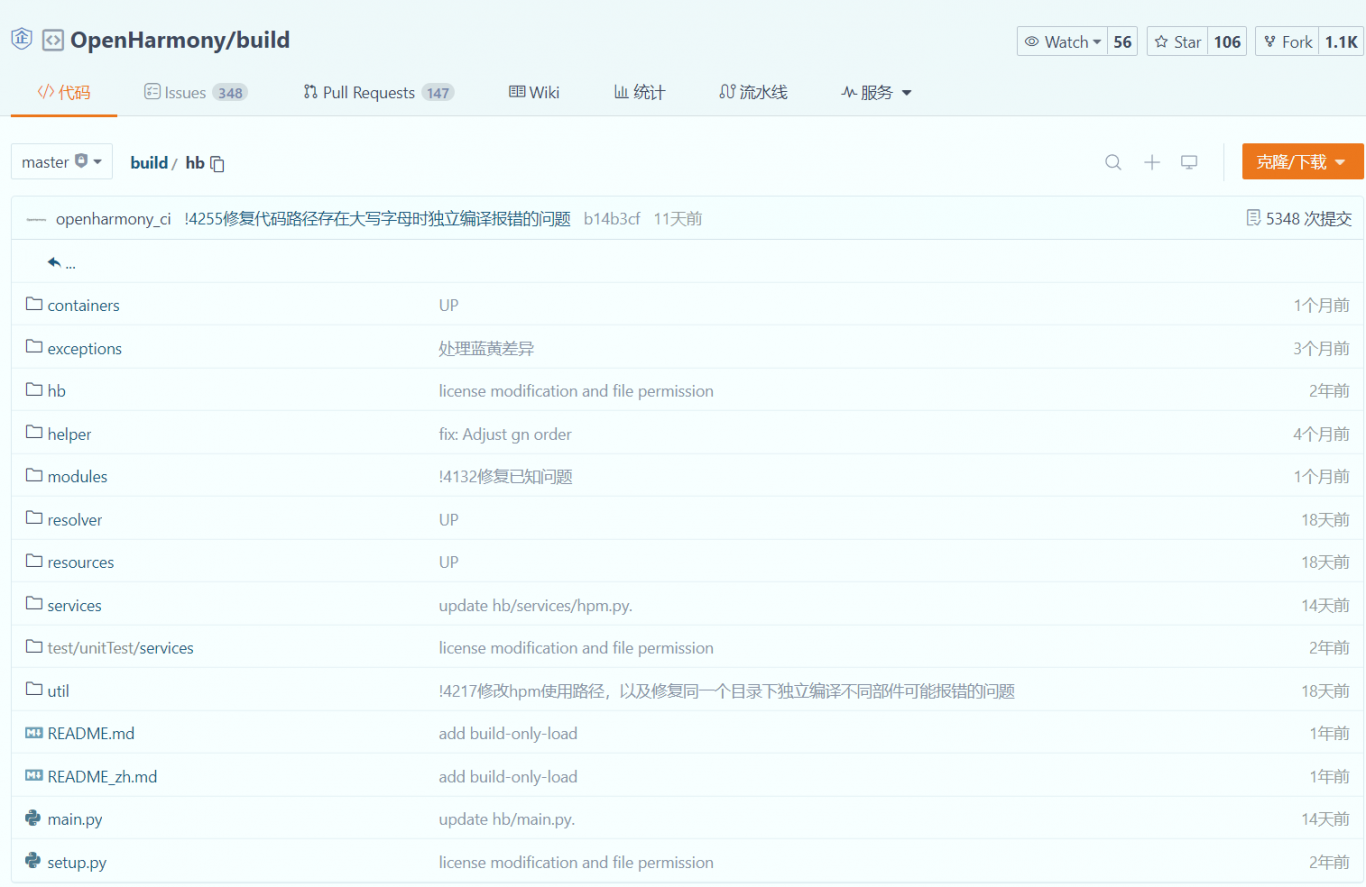
Task: Expand the Watch dropdown
Action: [x=1063, y=42]
